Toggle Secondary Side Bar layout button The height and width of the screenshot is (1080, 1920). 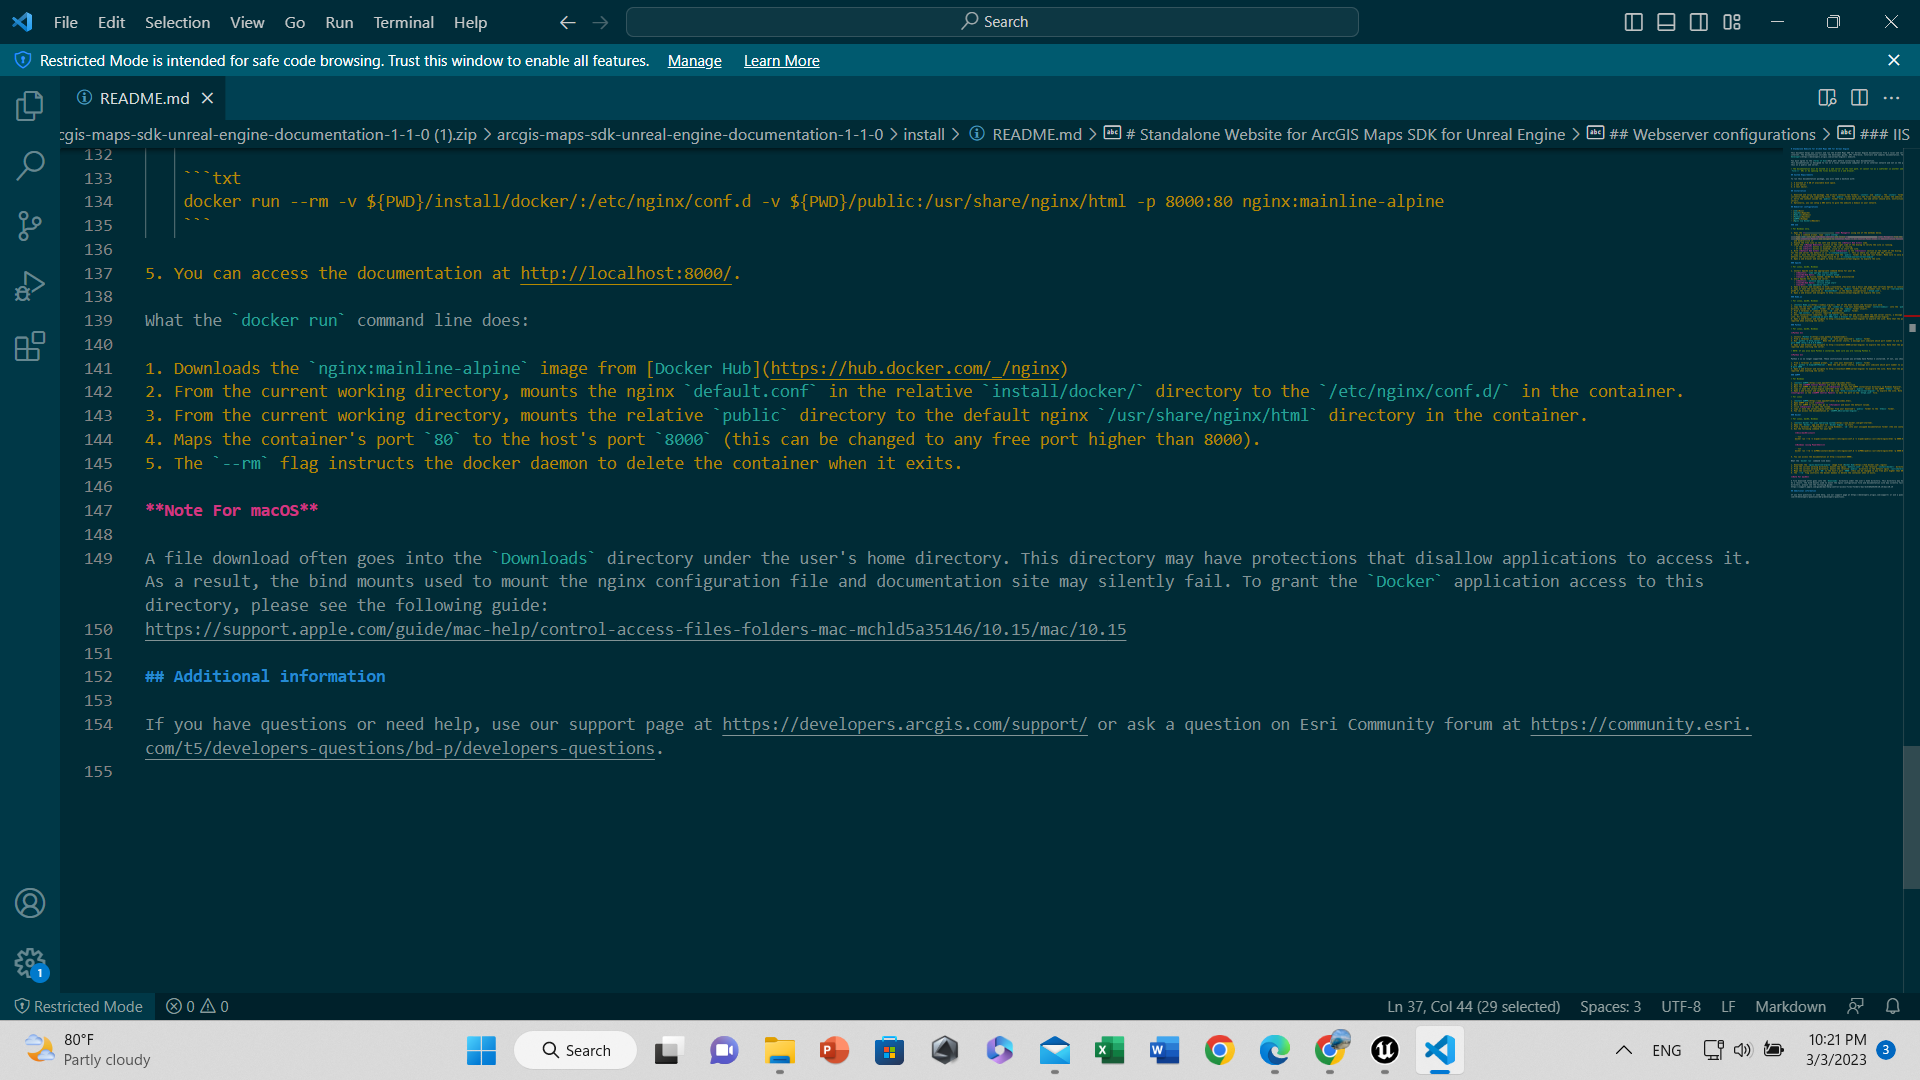[x=1699, y=22]
